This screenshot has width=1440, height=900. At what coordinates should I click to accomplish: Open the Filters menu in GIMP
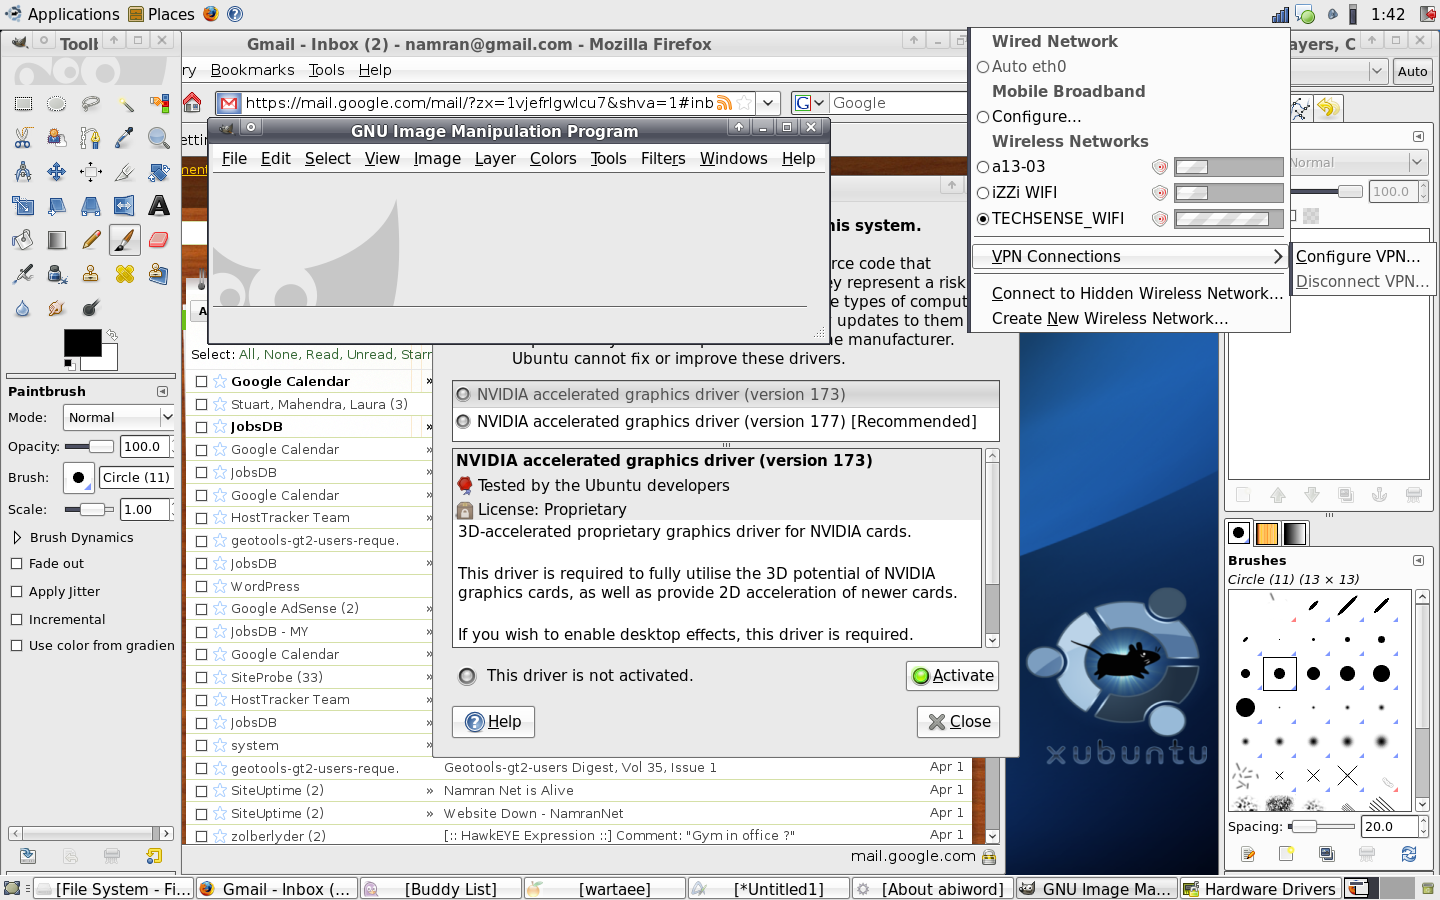662,159
